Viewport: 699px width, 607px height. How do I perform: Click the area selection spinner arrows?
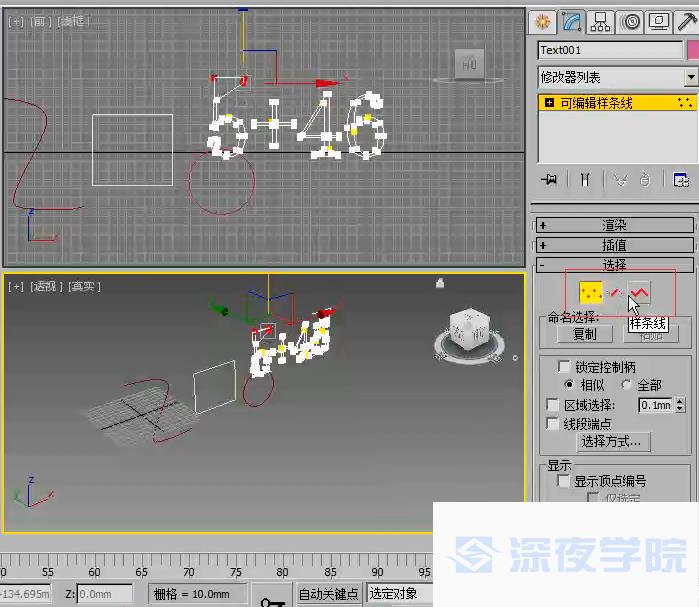(680, 405)
